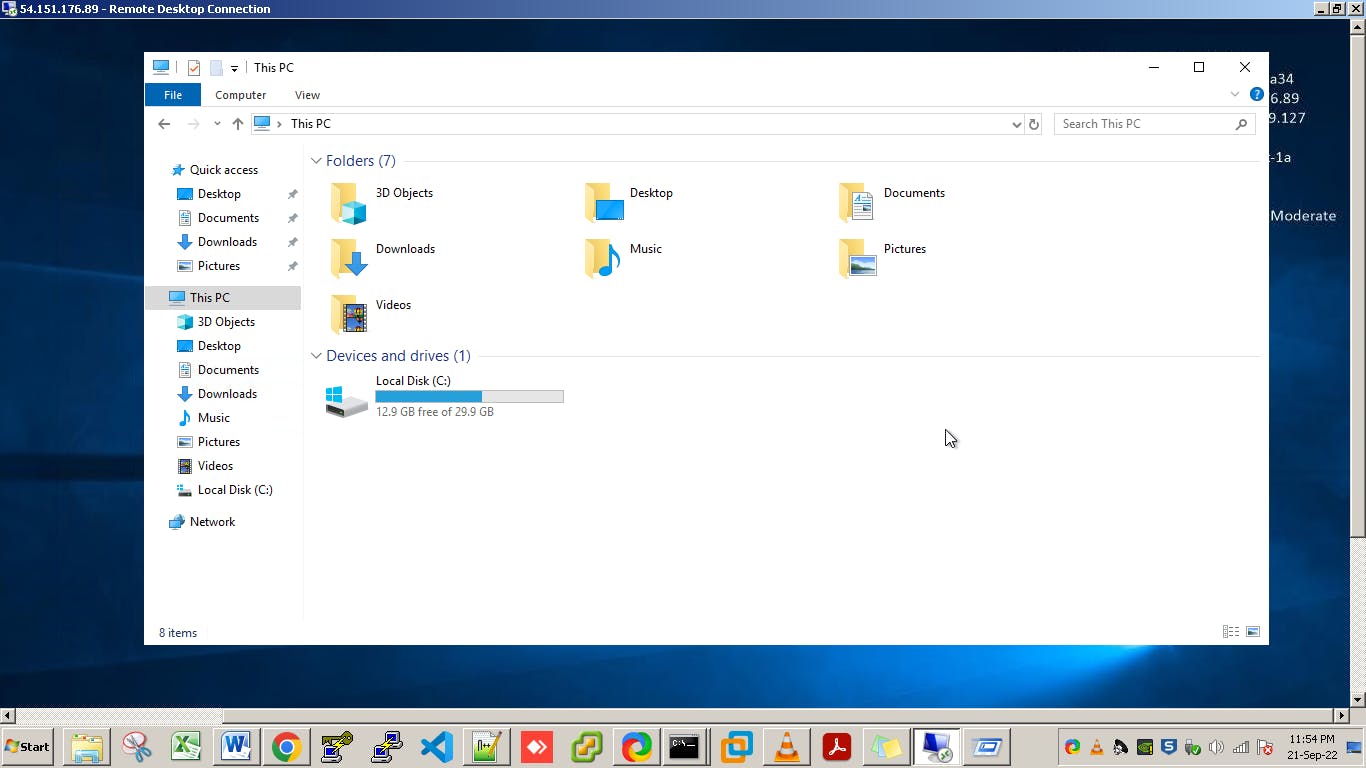Click the "8 items" status text

178,633
